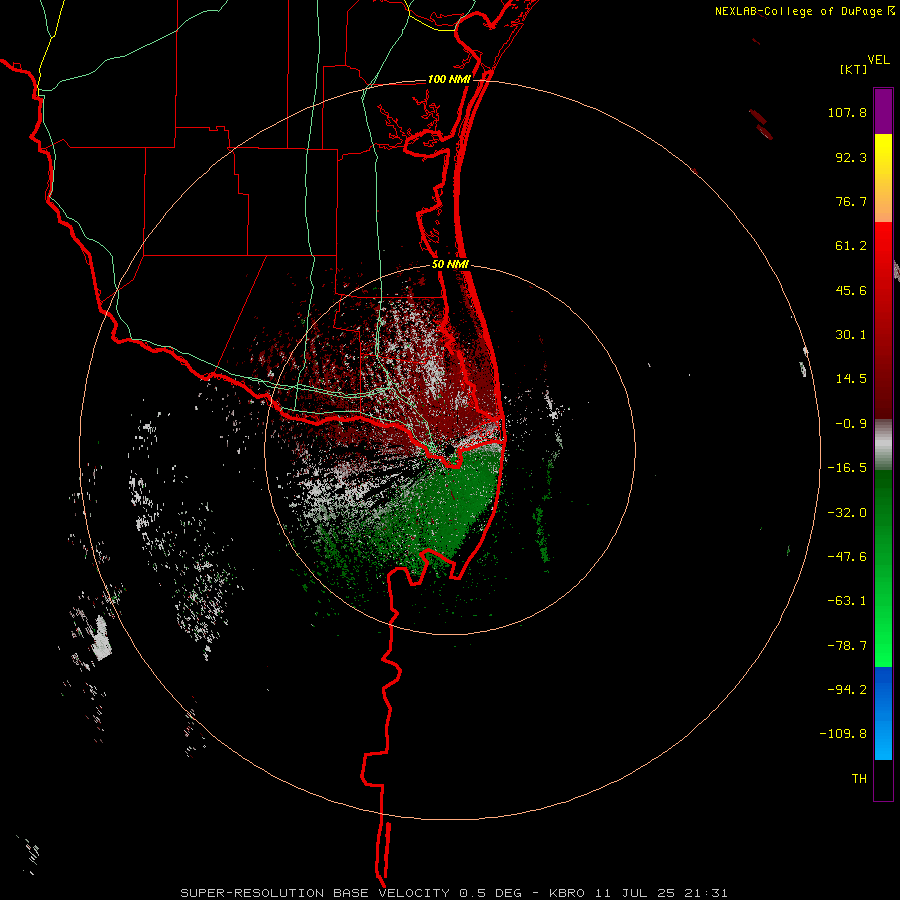Click the 30.1 legend value
This screenshot has width=900, height=900.
click(851, 335)
